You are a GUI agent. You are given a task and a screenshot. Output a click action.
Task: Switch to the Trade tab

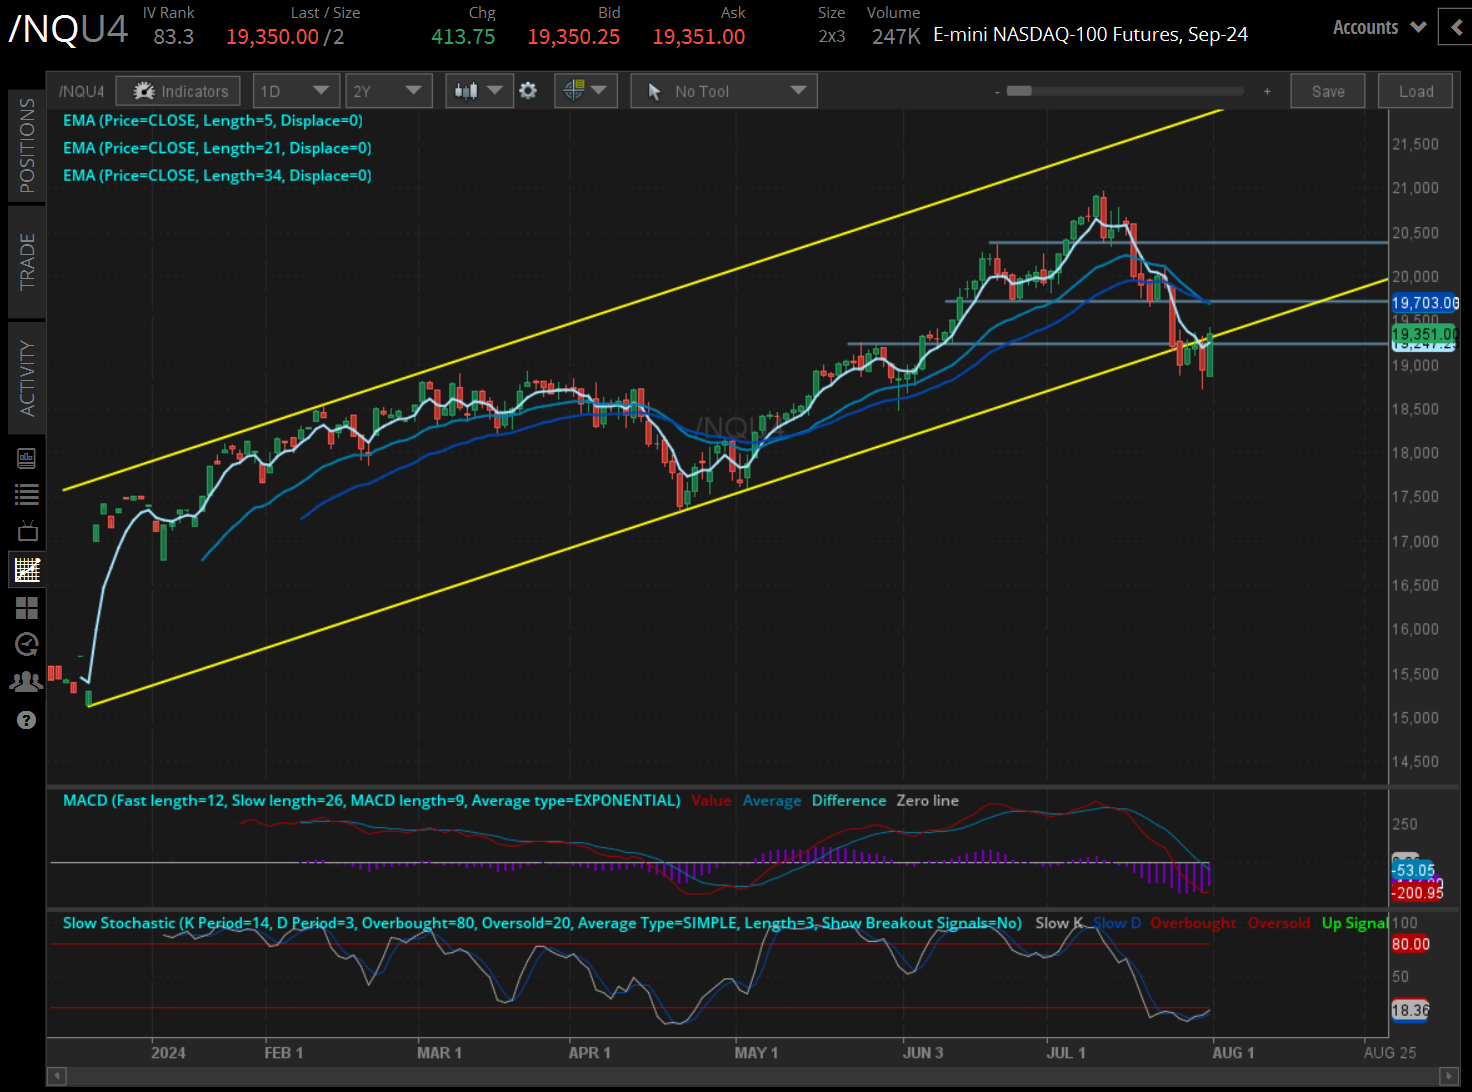click(x=27, y=261)
